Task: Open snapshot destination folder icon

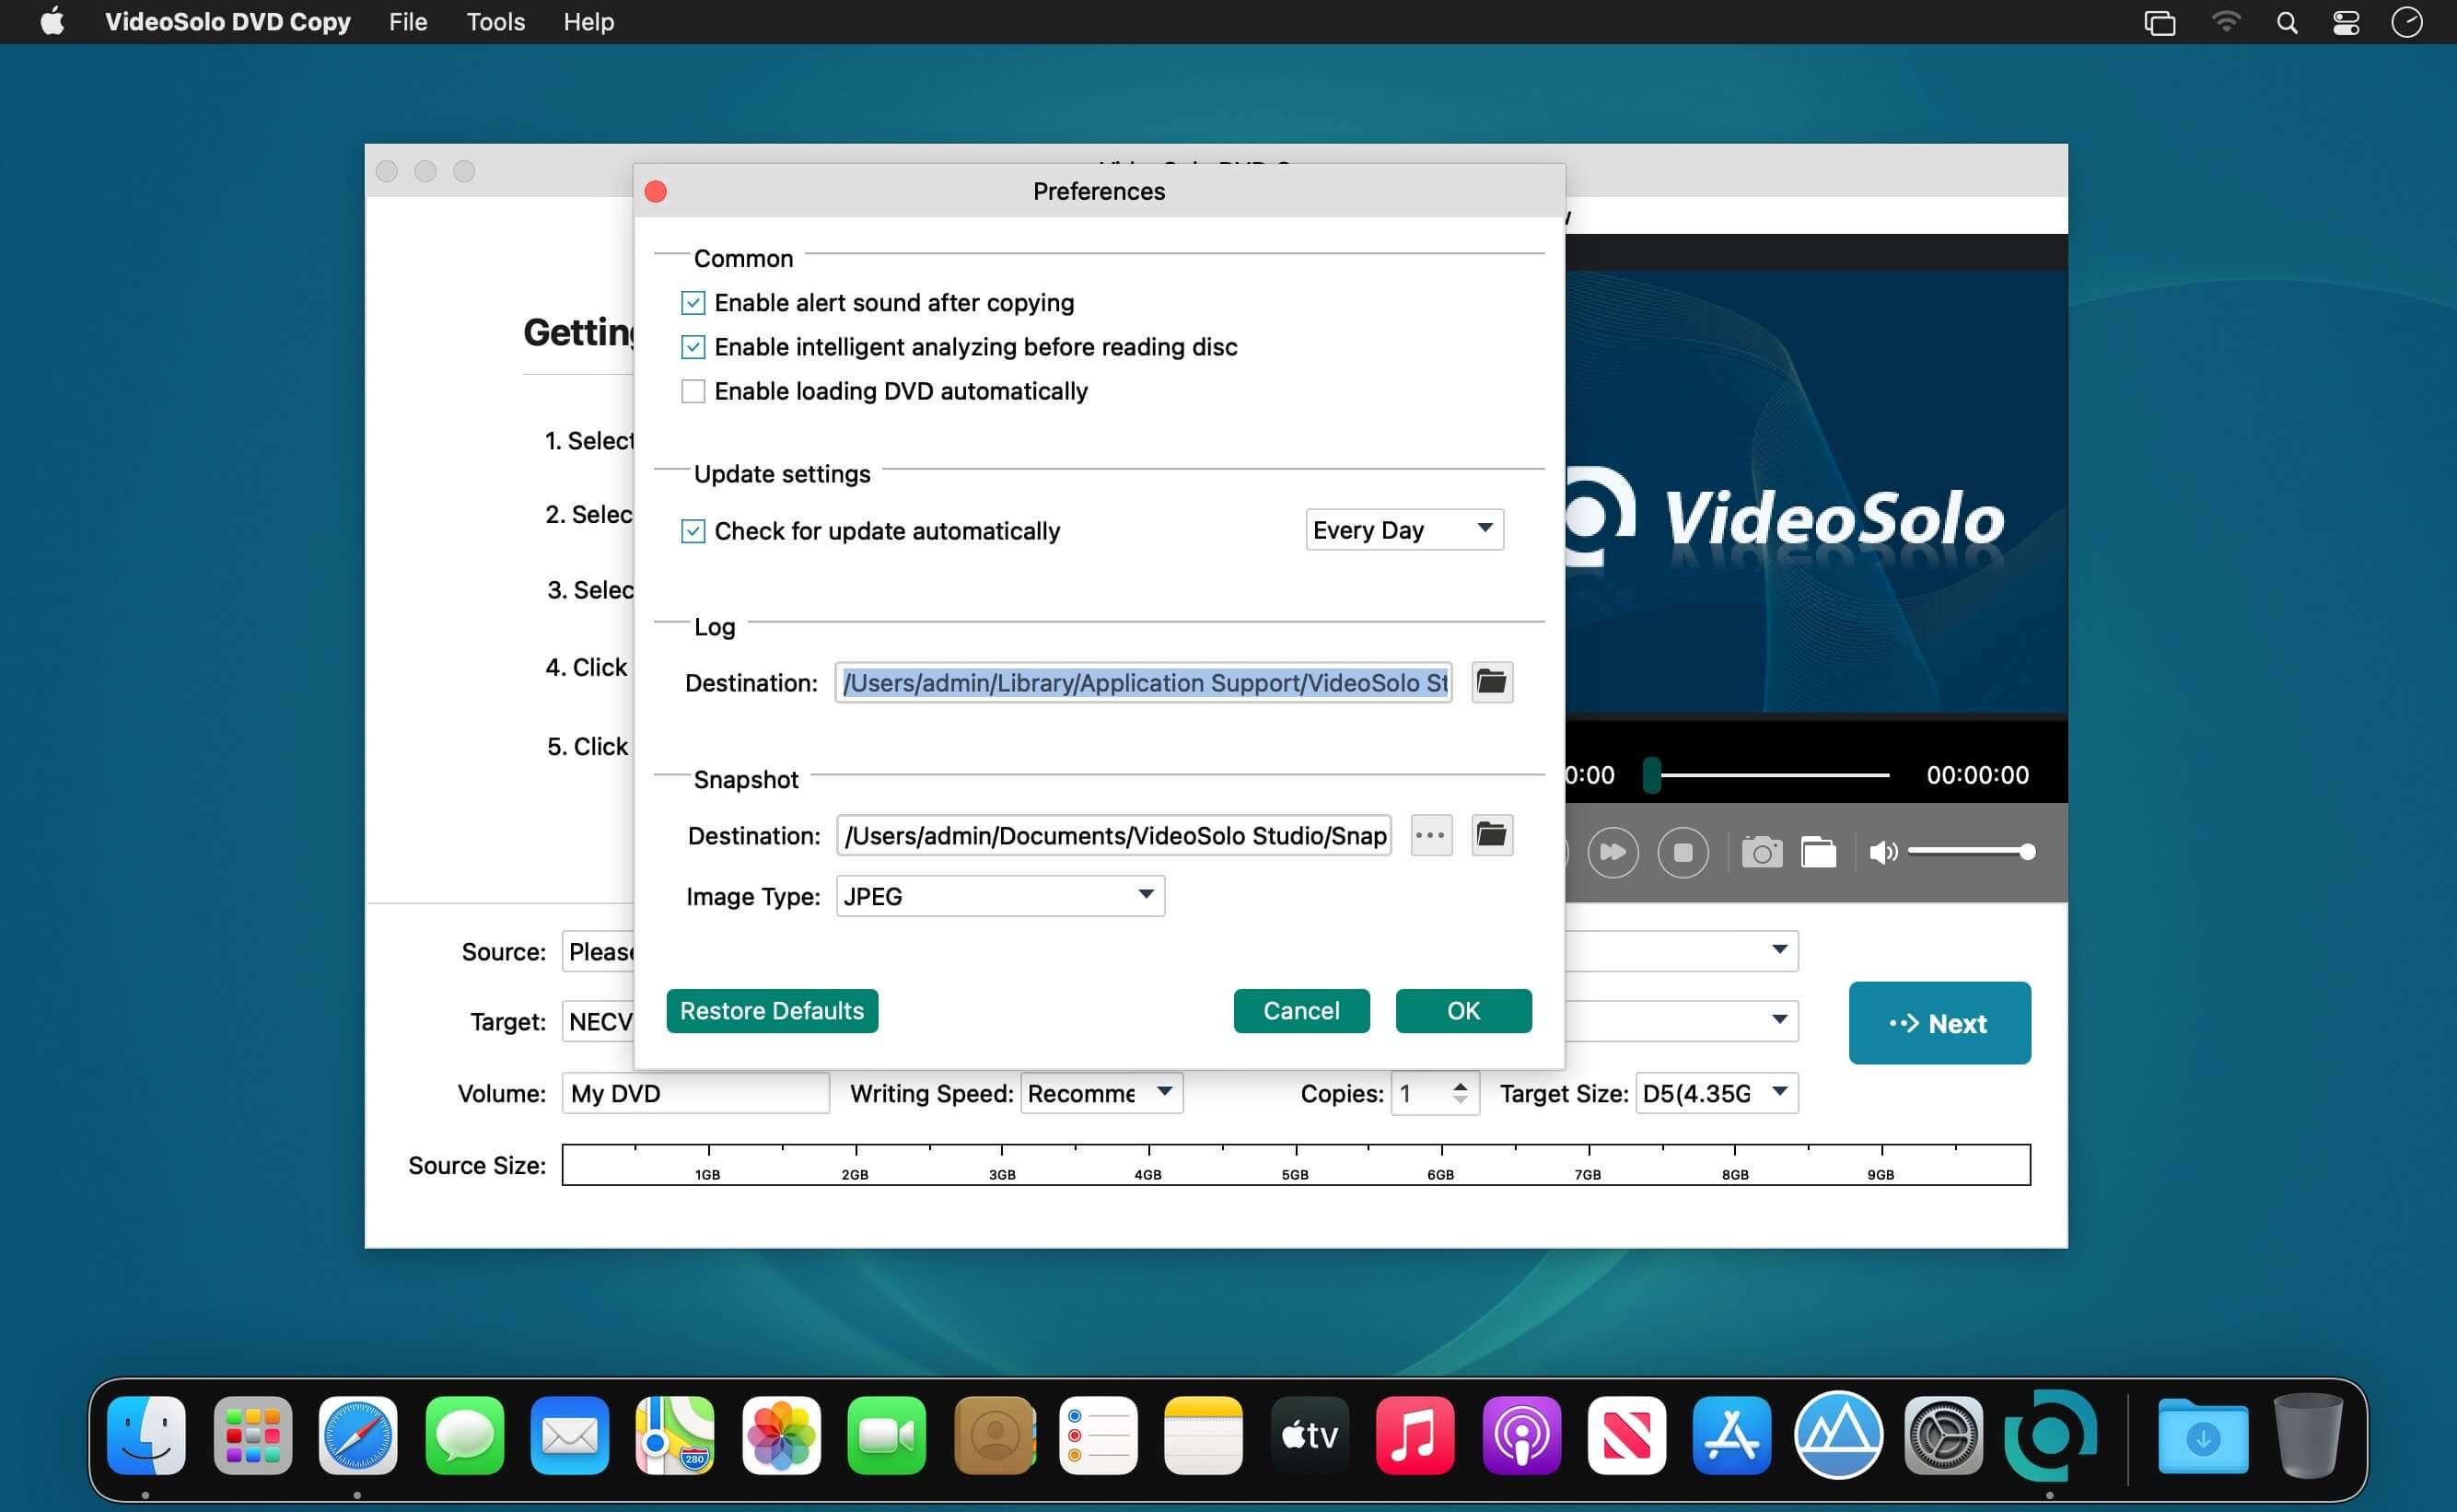Action: click(x=1491, y=835)
